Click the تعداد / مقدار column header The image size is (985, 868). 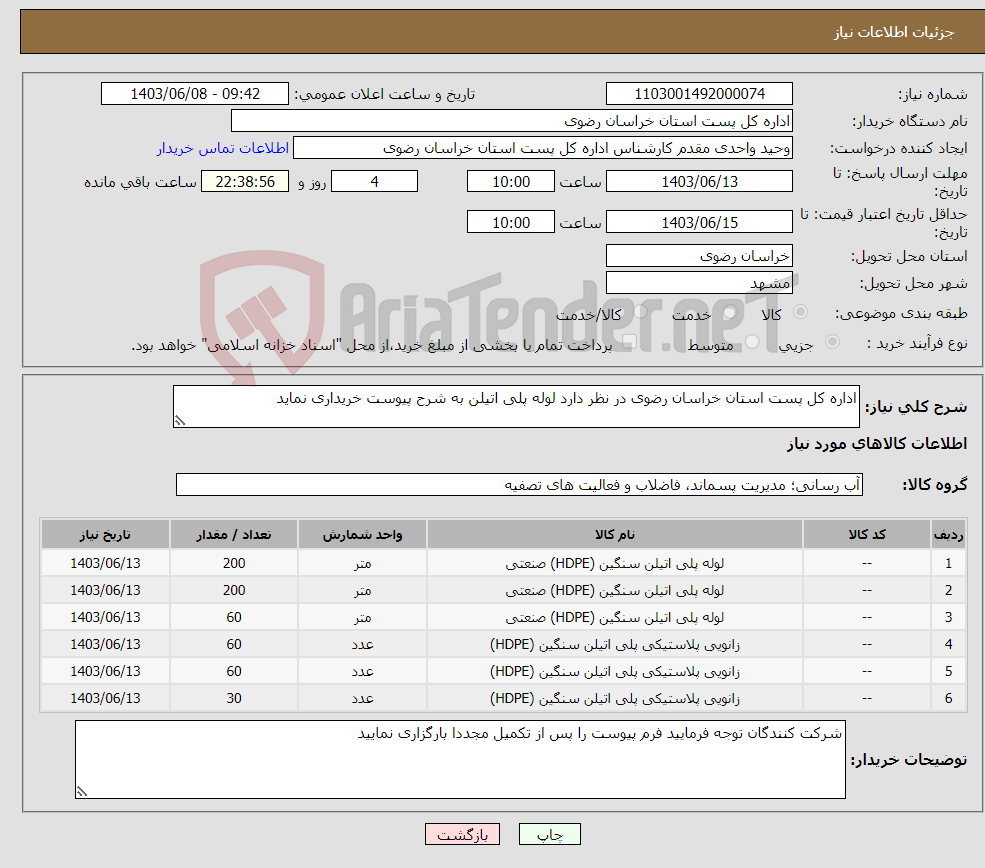click(x=234, y=534)
